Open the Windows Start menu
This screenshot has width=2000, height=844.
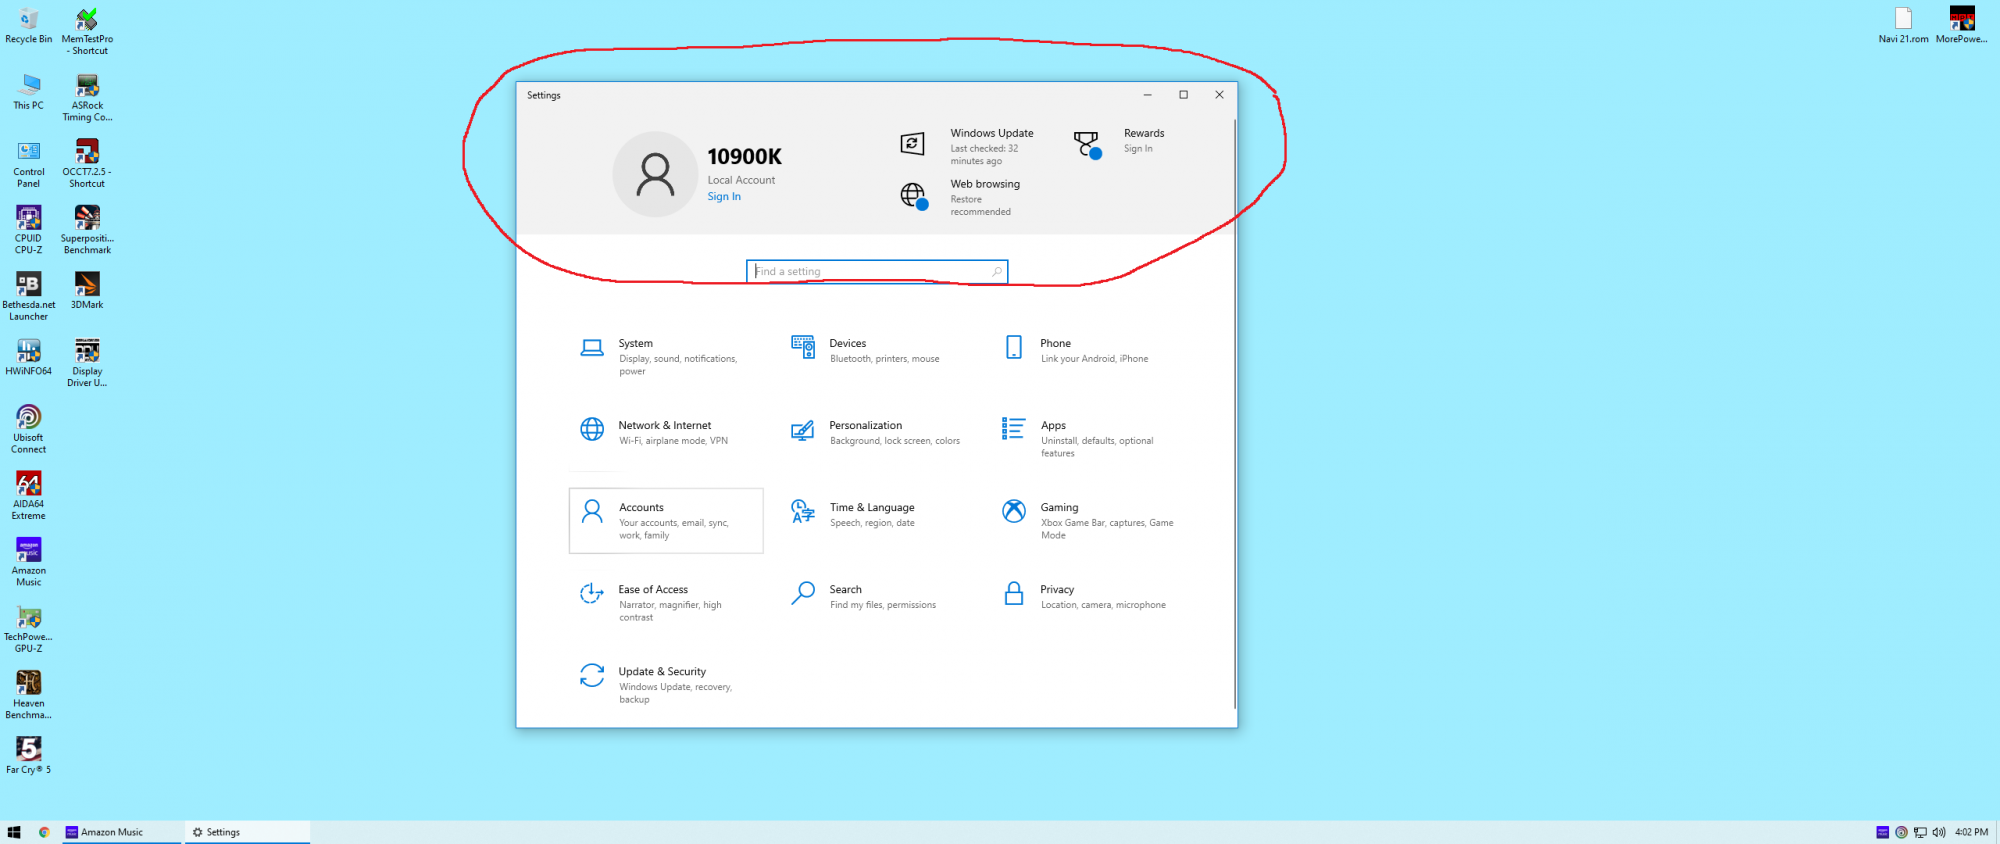[x=14, y=832]
